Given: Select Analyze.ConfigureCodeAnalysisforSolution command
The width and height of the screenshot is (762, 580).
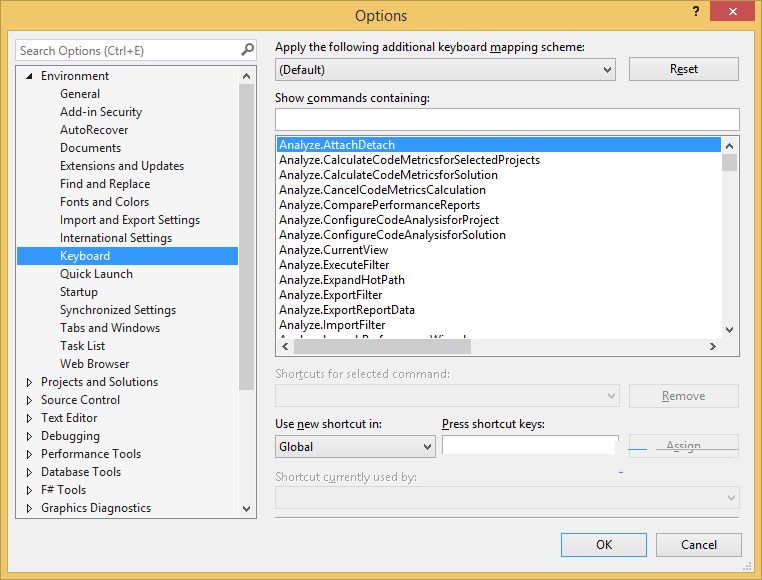Looking at the screenshot, I should [x=392, y=235].
